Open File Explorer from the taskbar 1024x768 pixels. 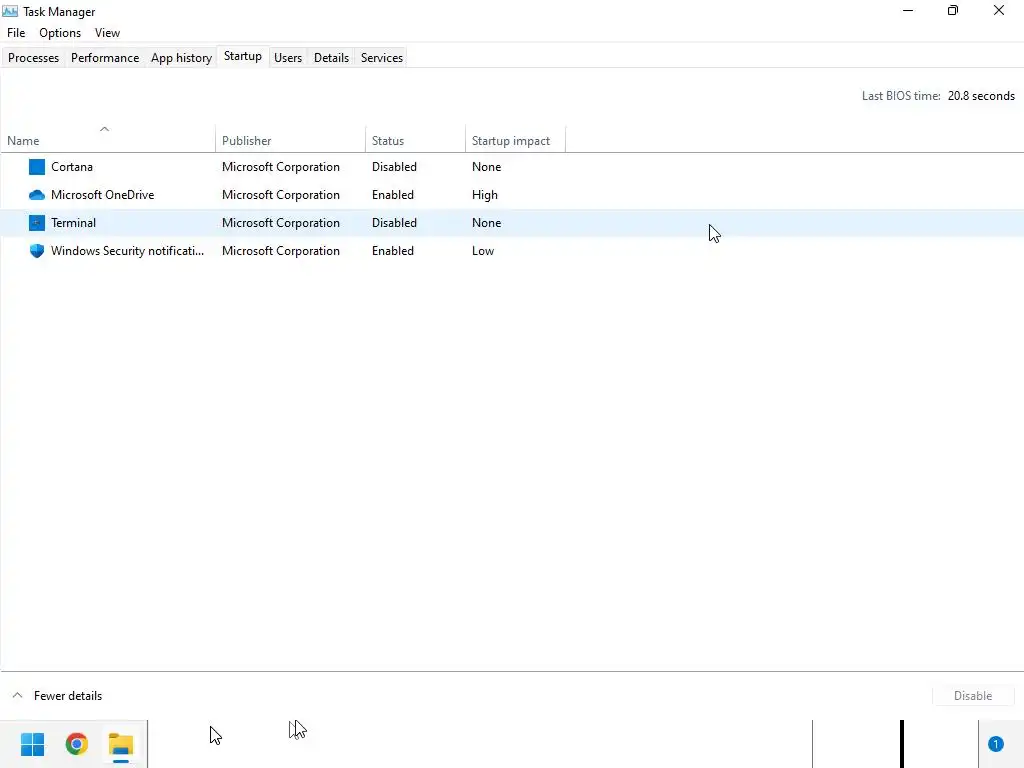pos(121,744)
